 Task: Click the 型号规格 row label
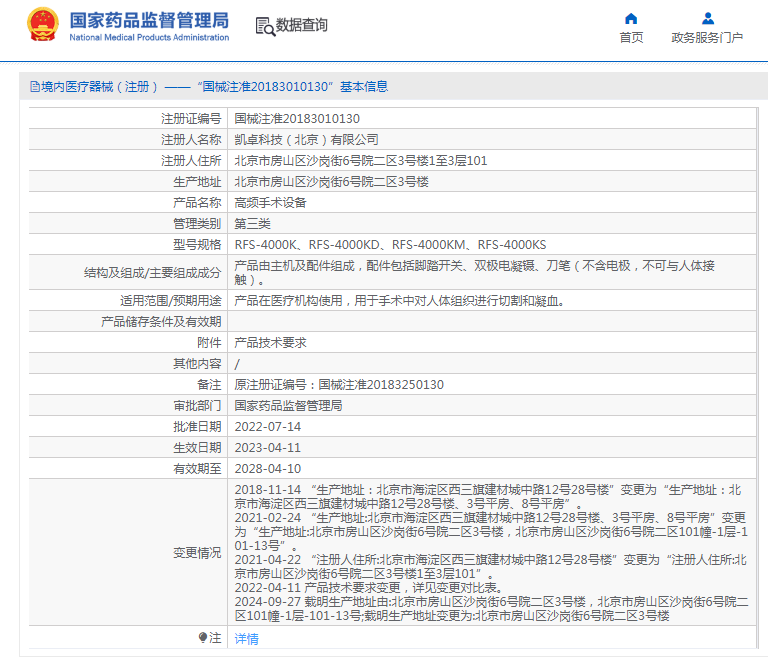pos(197,245)
